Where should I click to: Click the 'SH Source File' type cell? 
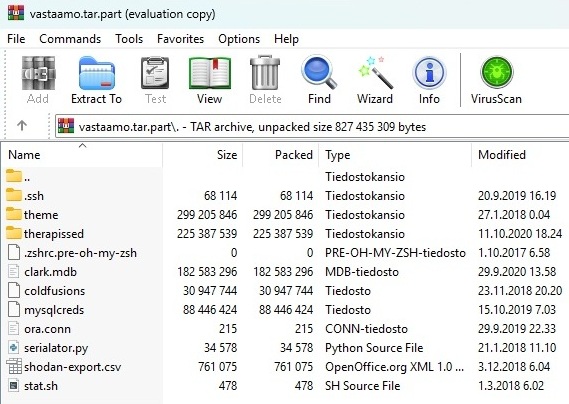[x=363, y=386]
